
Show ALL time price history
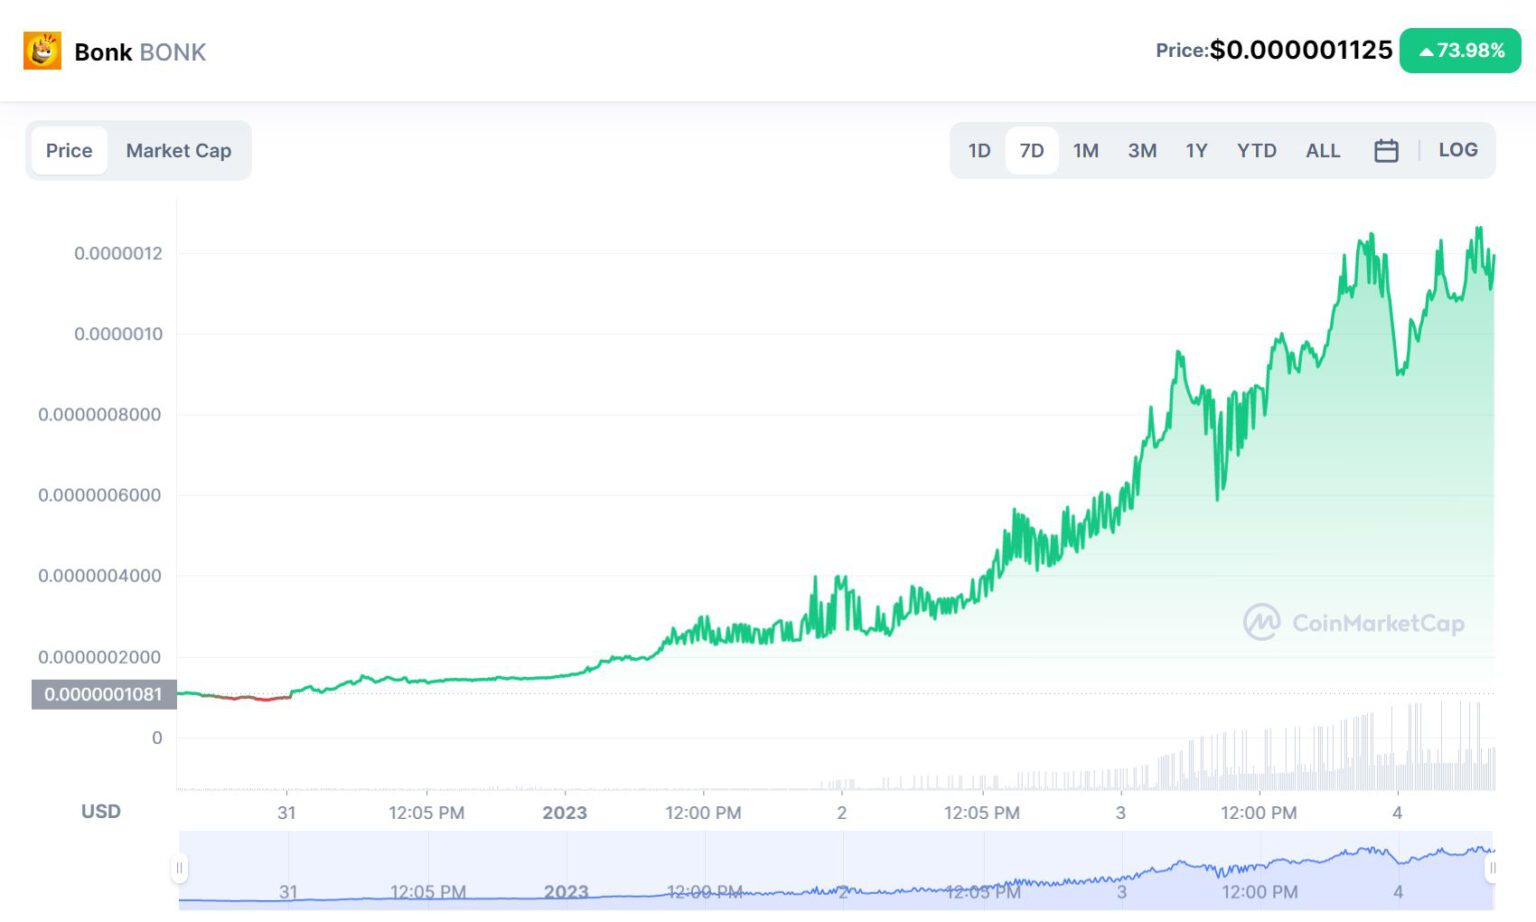(1322, 151)
